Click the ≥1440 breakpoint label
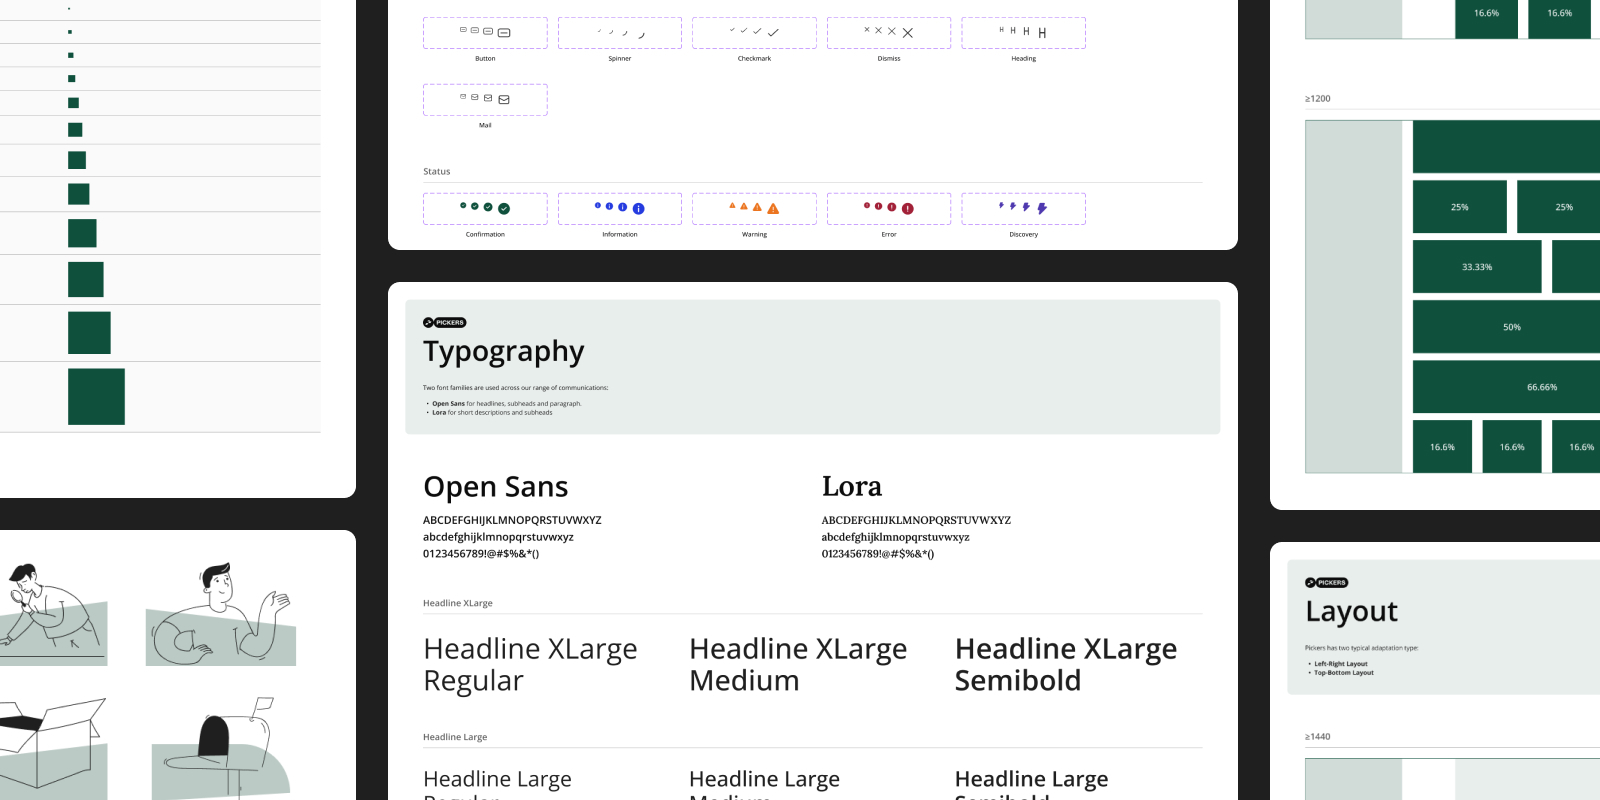Viewport: 1600px width, 800px height. pyautogui.click(x=1318, y=736)
